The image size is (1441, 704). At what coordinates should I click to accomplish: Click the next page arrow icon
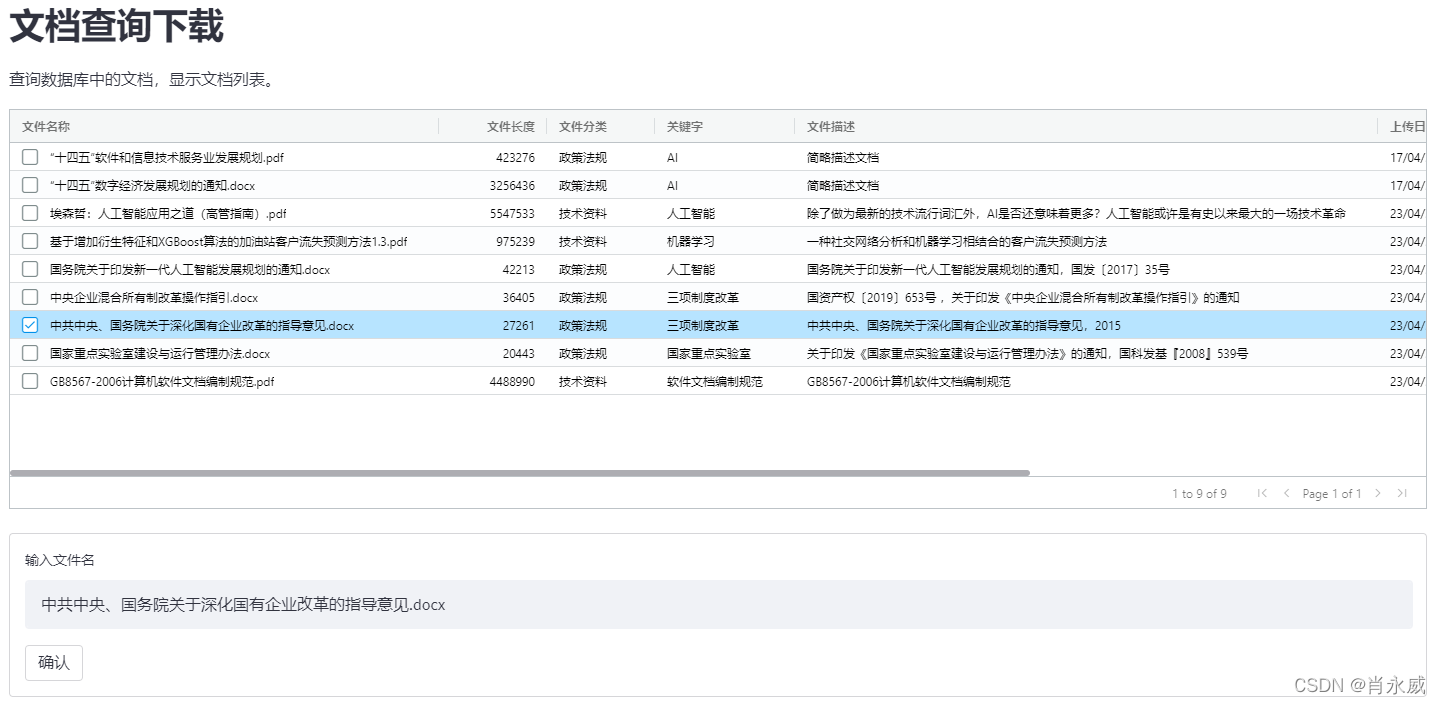click(x=1379, y=493)
